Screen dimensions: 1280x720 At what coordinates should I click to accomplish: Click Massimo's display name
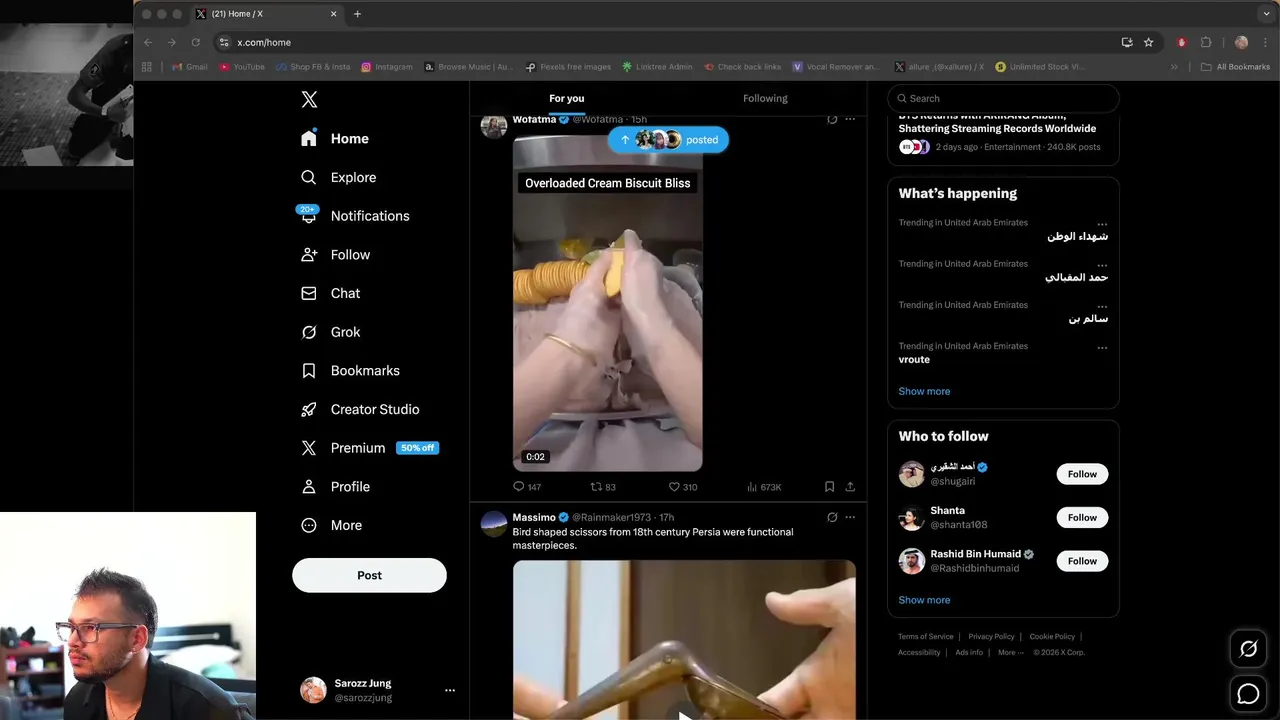[x=534, y=517]
